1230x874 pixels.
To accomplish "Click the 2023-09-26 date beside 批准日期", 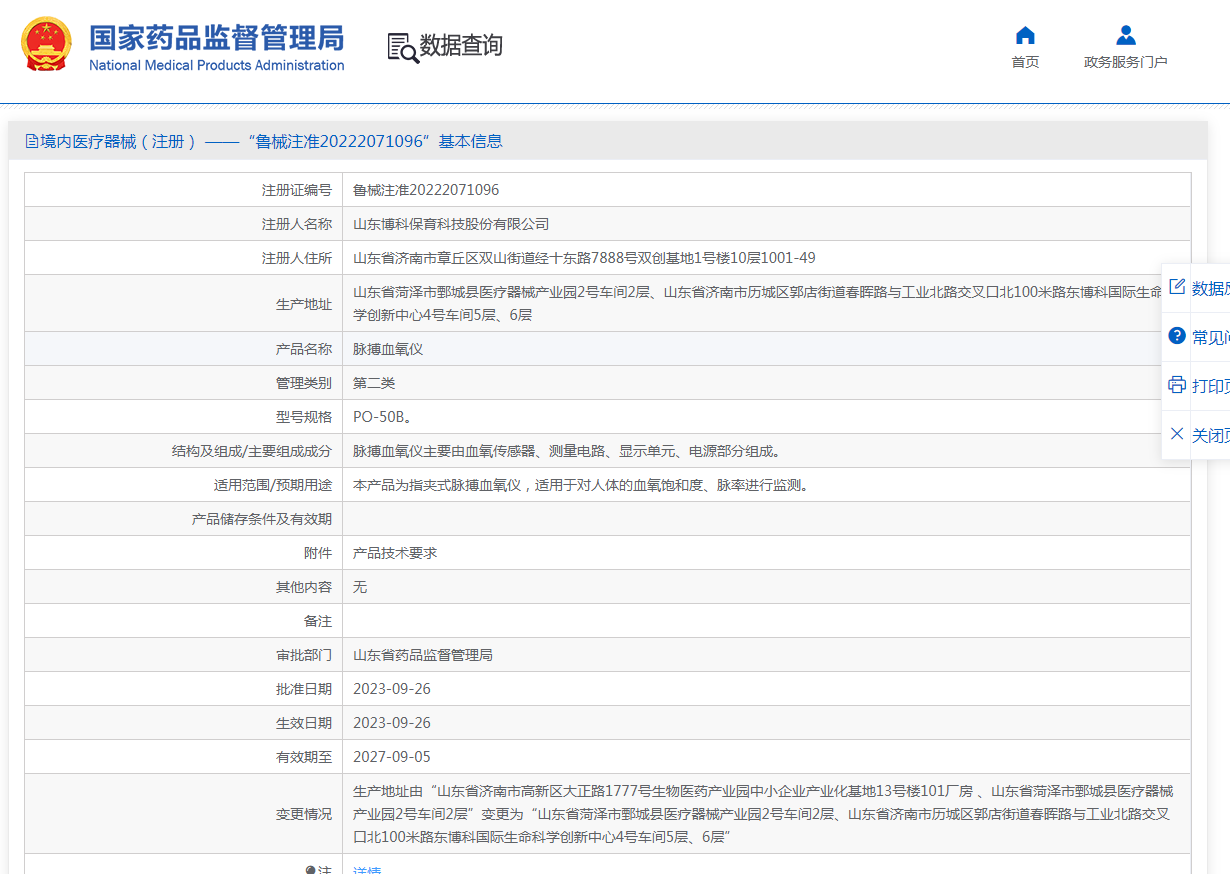I will pyautogui.click(x=392, y=689).
